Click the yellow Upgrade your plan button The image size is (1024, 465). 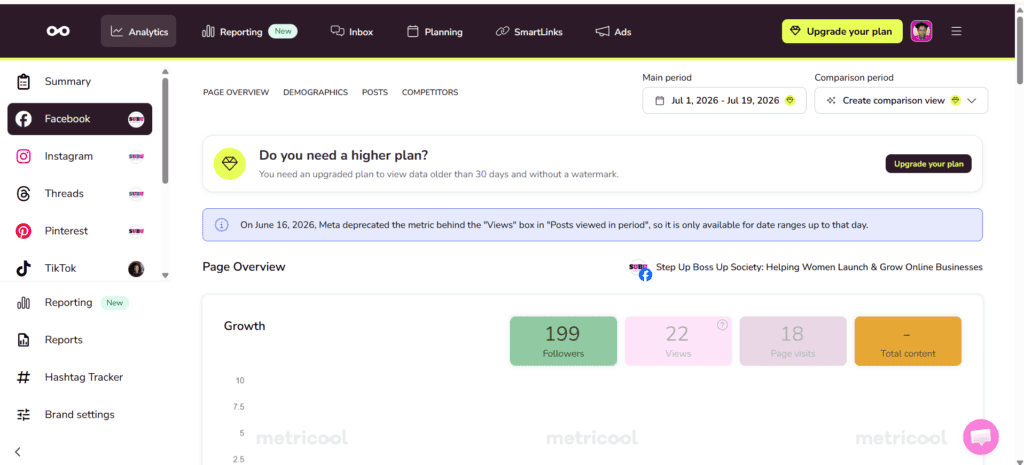click(x=842, y=31)
